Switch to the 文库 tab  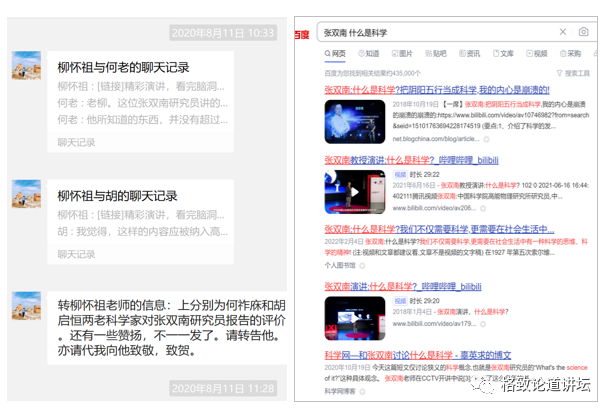point(503,54)
